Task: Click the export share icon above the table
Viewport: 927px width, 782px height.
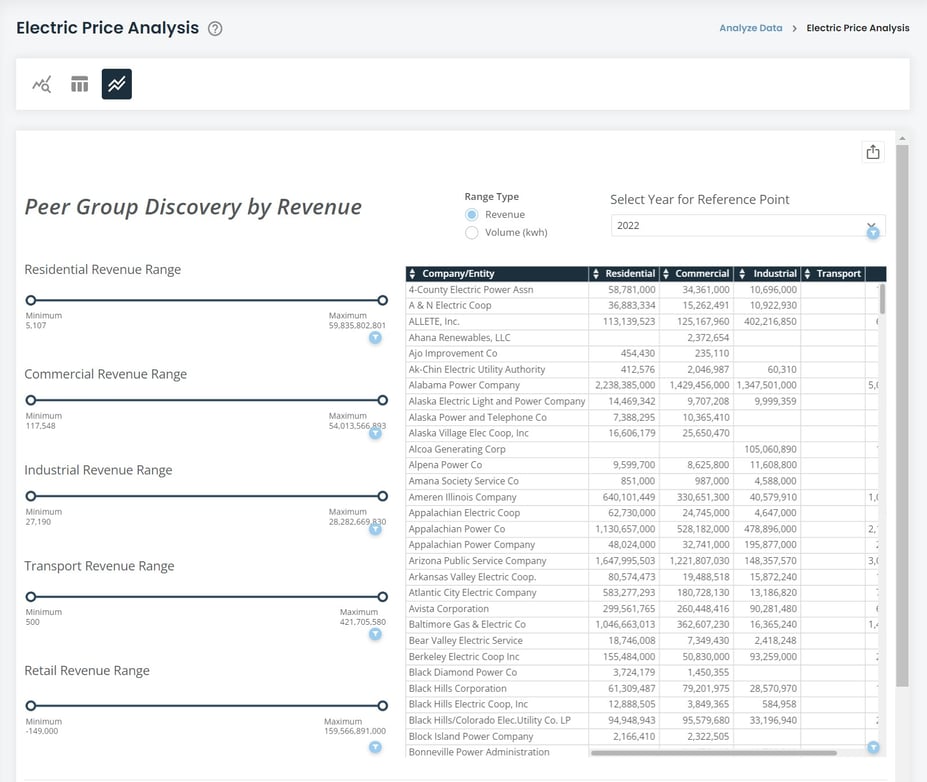Action: 873,152
